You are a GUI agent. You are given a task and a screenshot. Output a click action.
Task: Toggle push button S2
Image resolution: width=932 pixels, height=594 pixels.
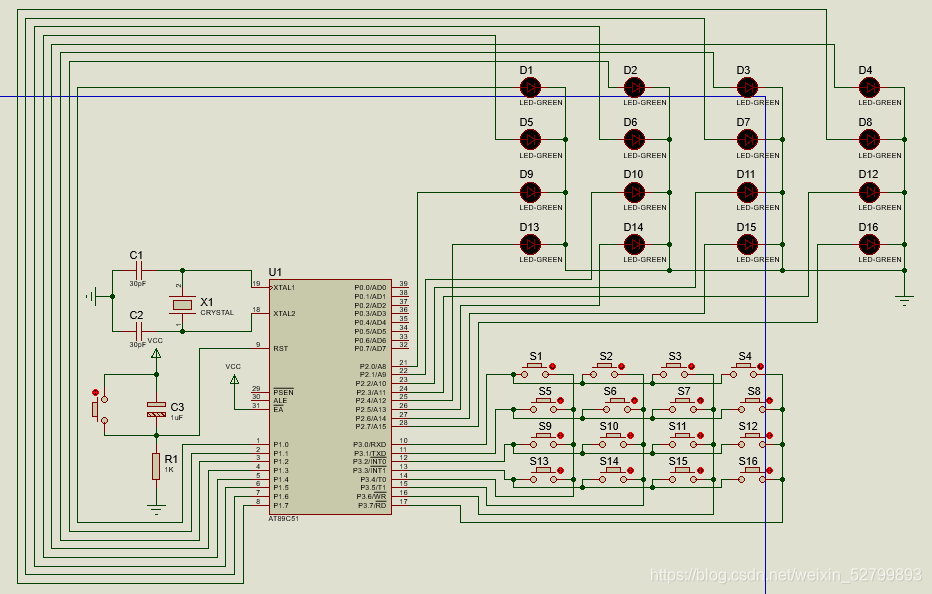click(605, 372)
